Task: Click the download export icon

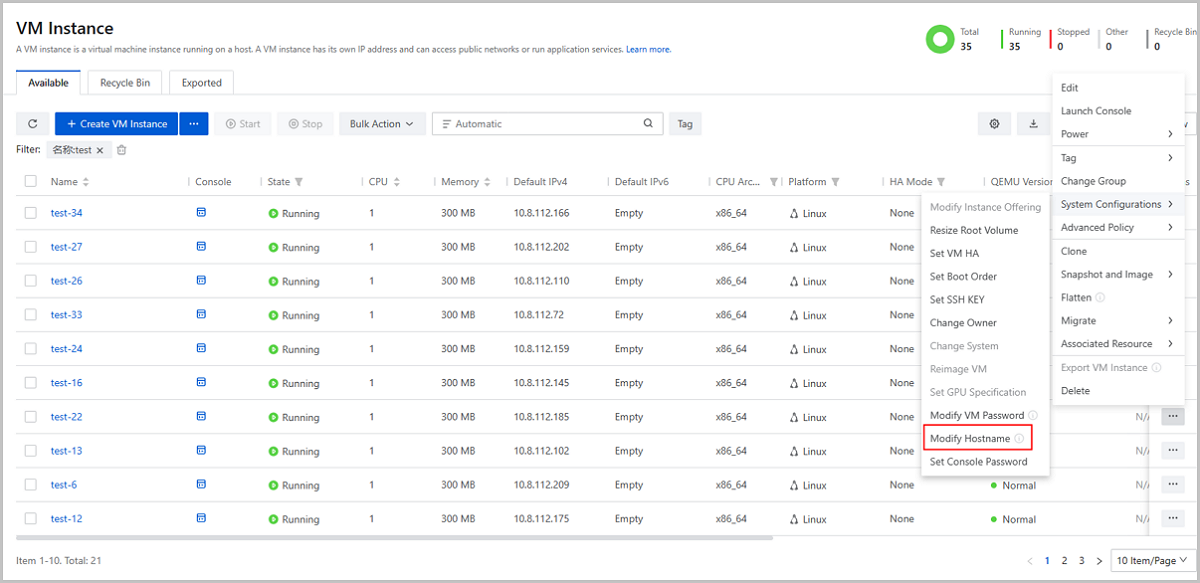Action: [1033, 124]
